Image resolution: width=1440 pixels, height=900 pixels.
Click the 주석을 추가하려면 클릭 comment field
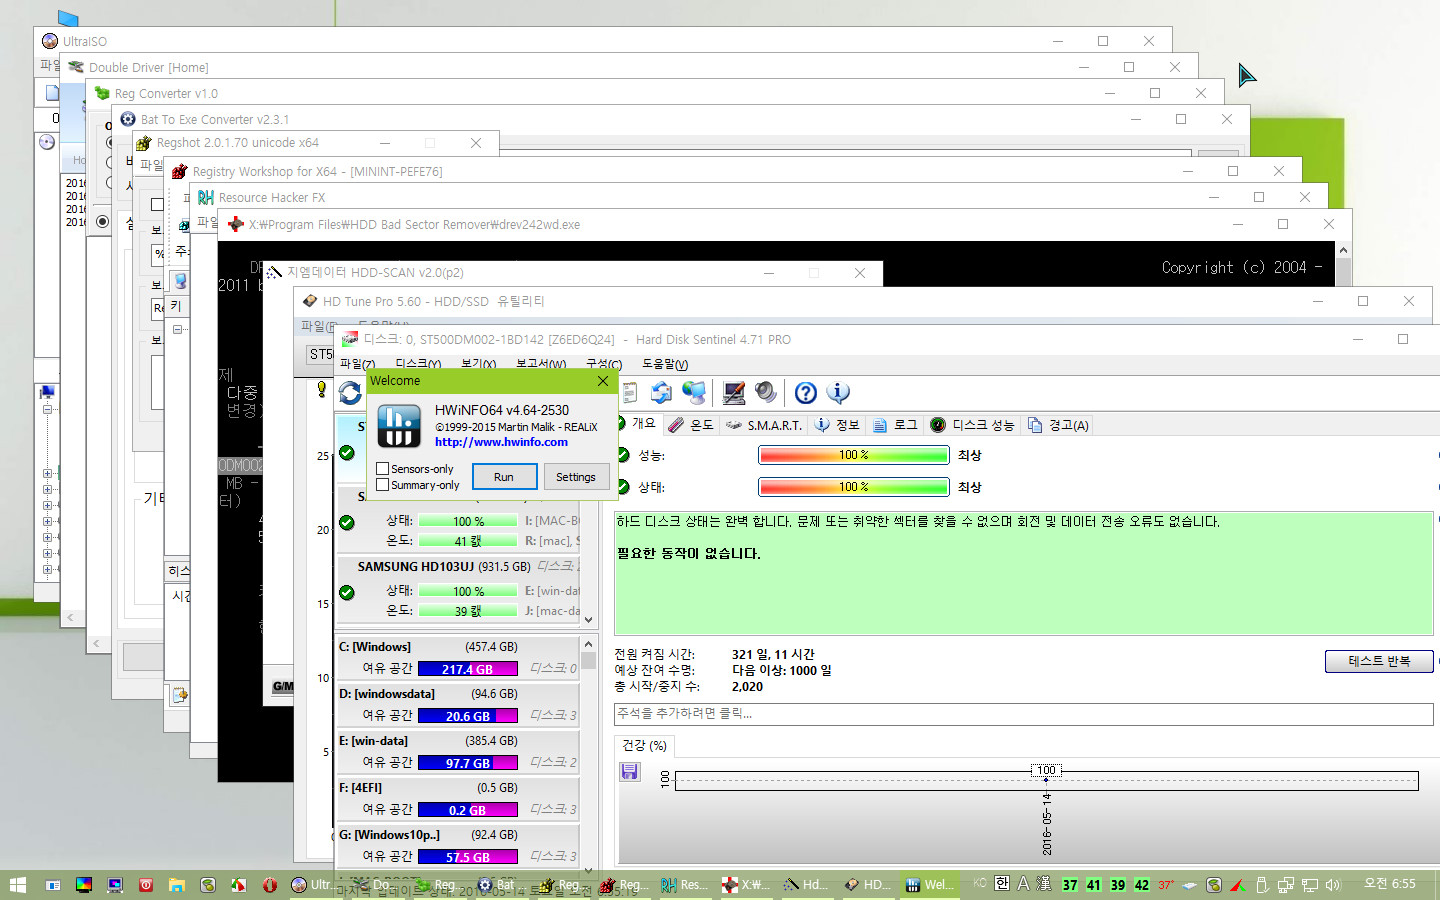tap(1023, 714)
